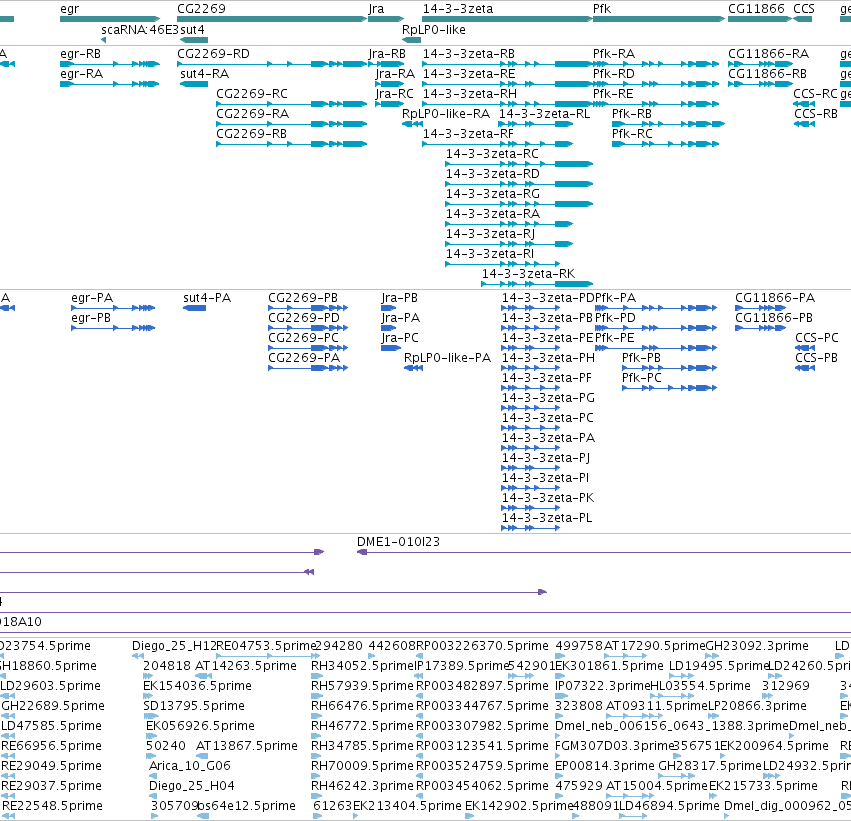The image size is (851, 821).
Task: Select the Jra gene feature
Action: pos(386,19)
